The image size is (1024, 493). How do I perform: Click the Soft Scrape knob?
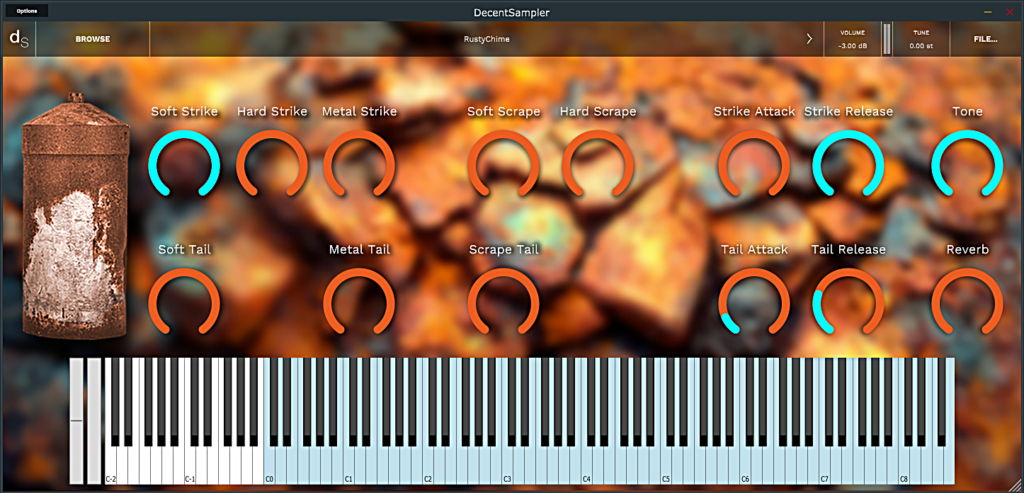tap(504, 165)
